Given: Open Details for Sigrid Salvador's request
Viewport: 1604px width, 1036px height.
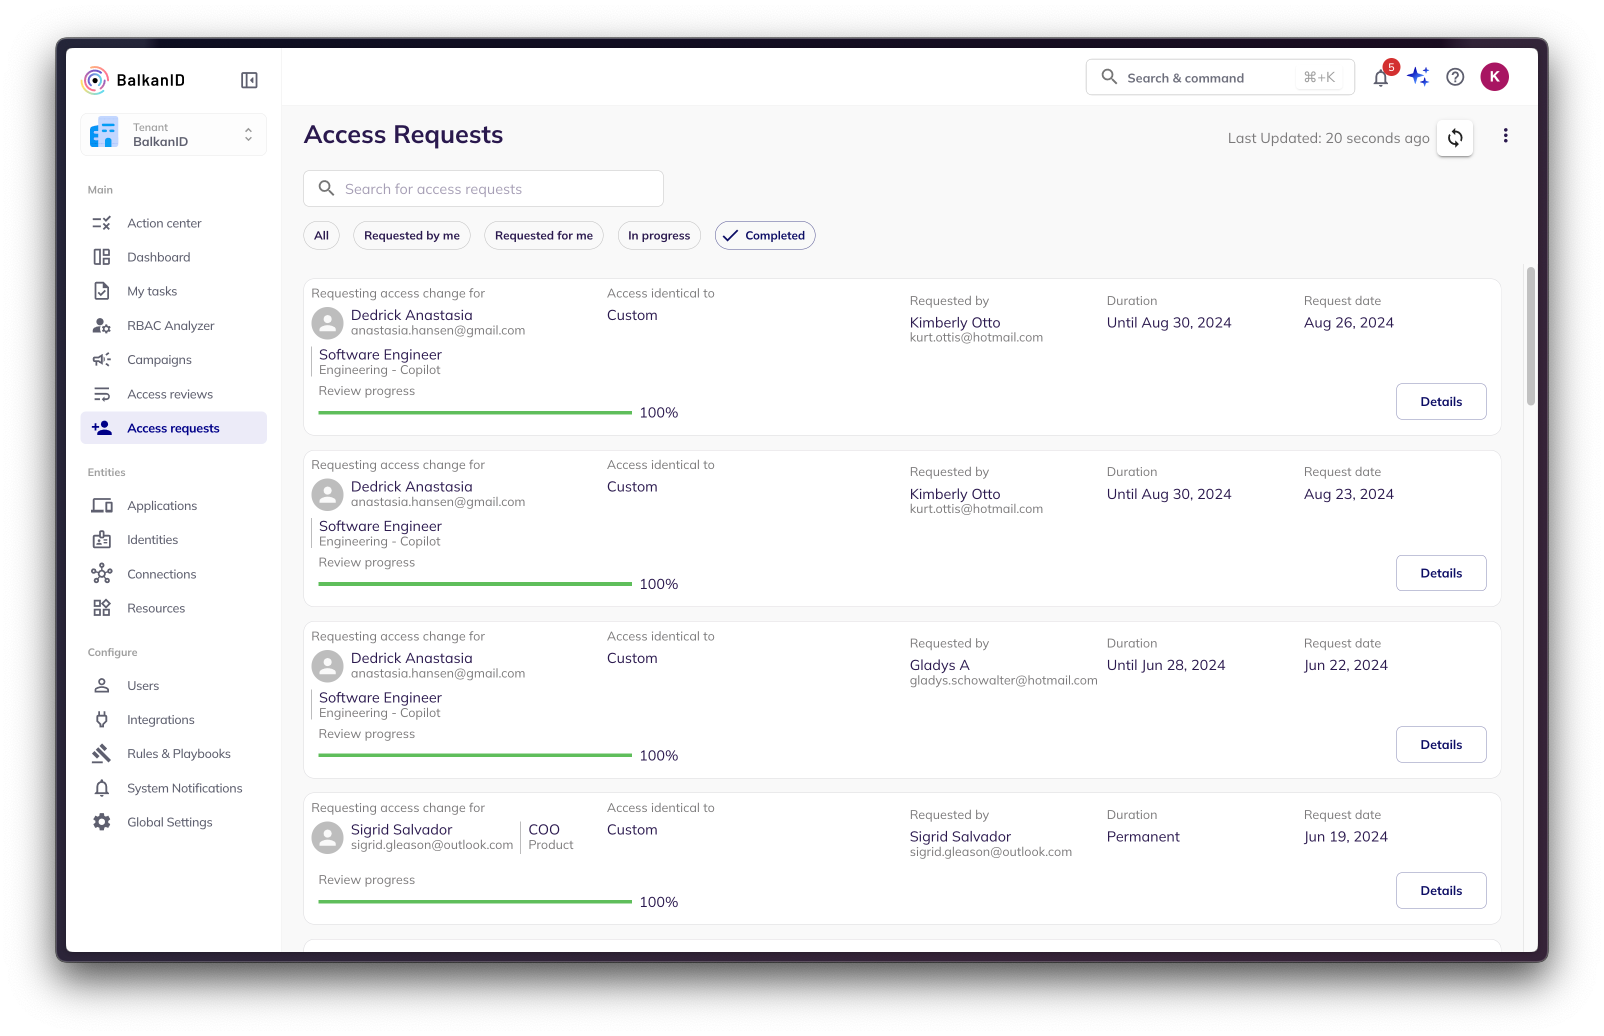Looking at the screenshot, I should pos(1440,891).
